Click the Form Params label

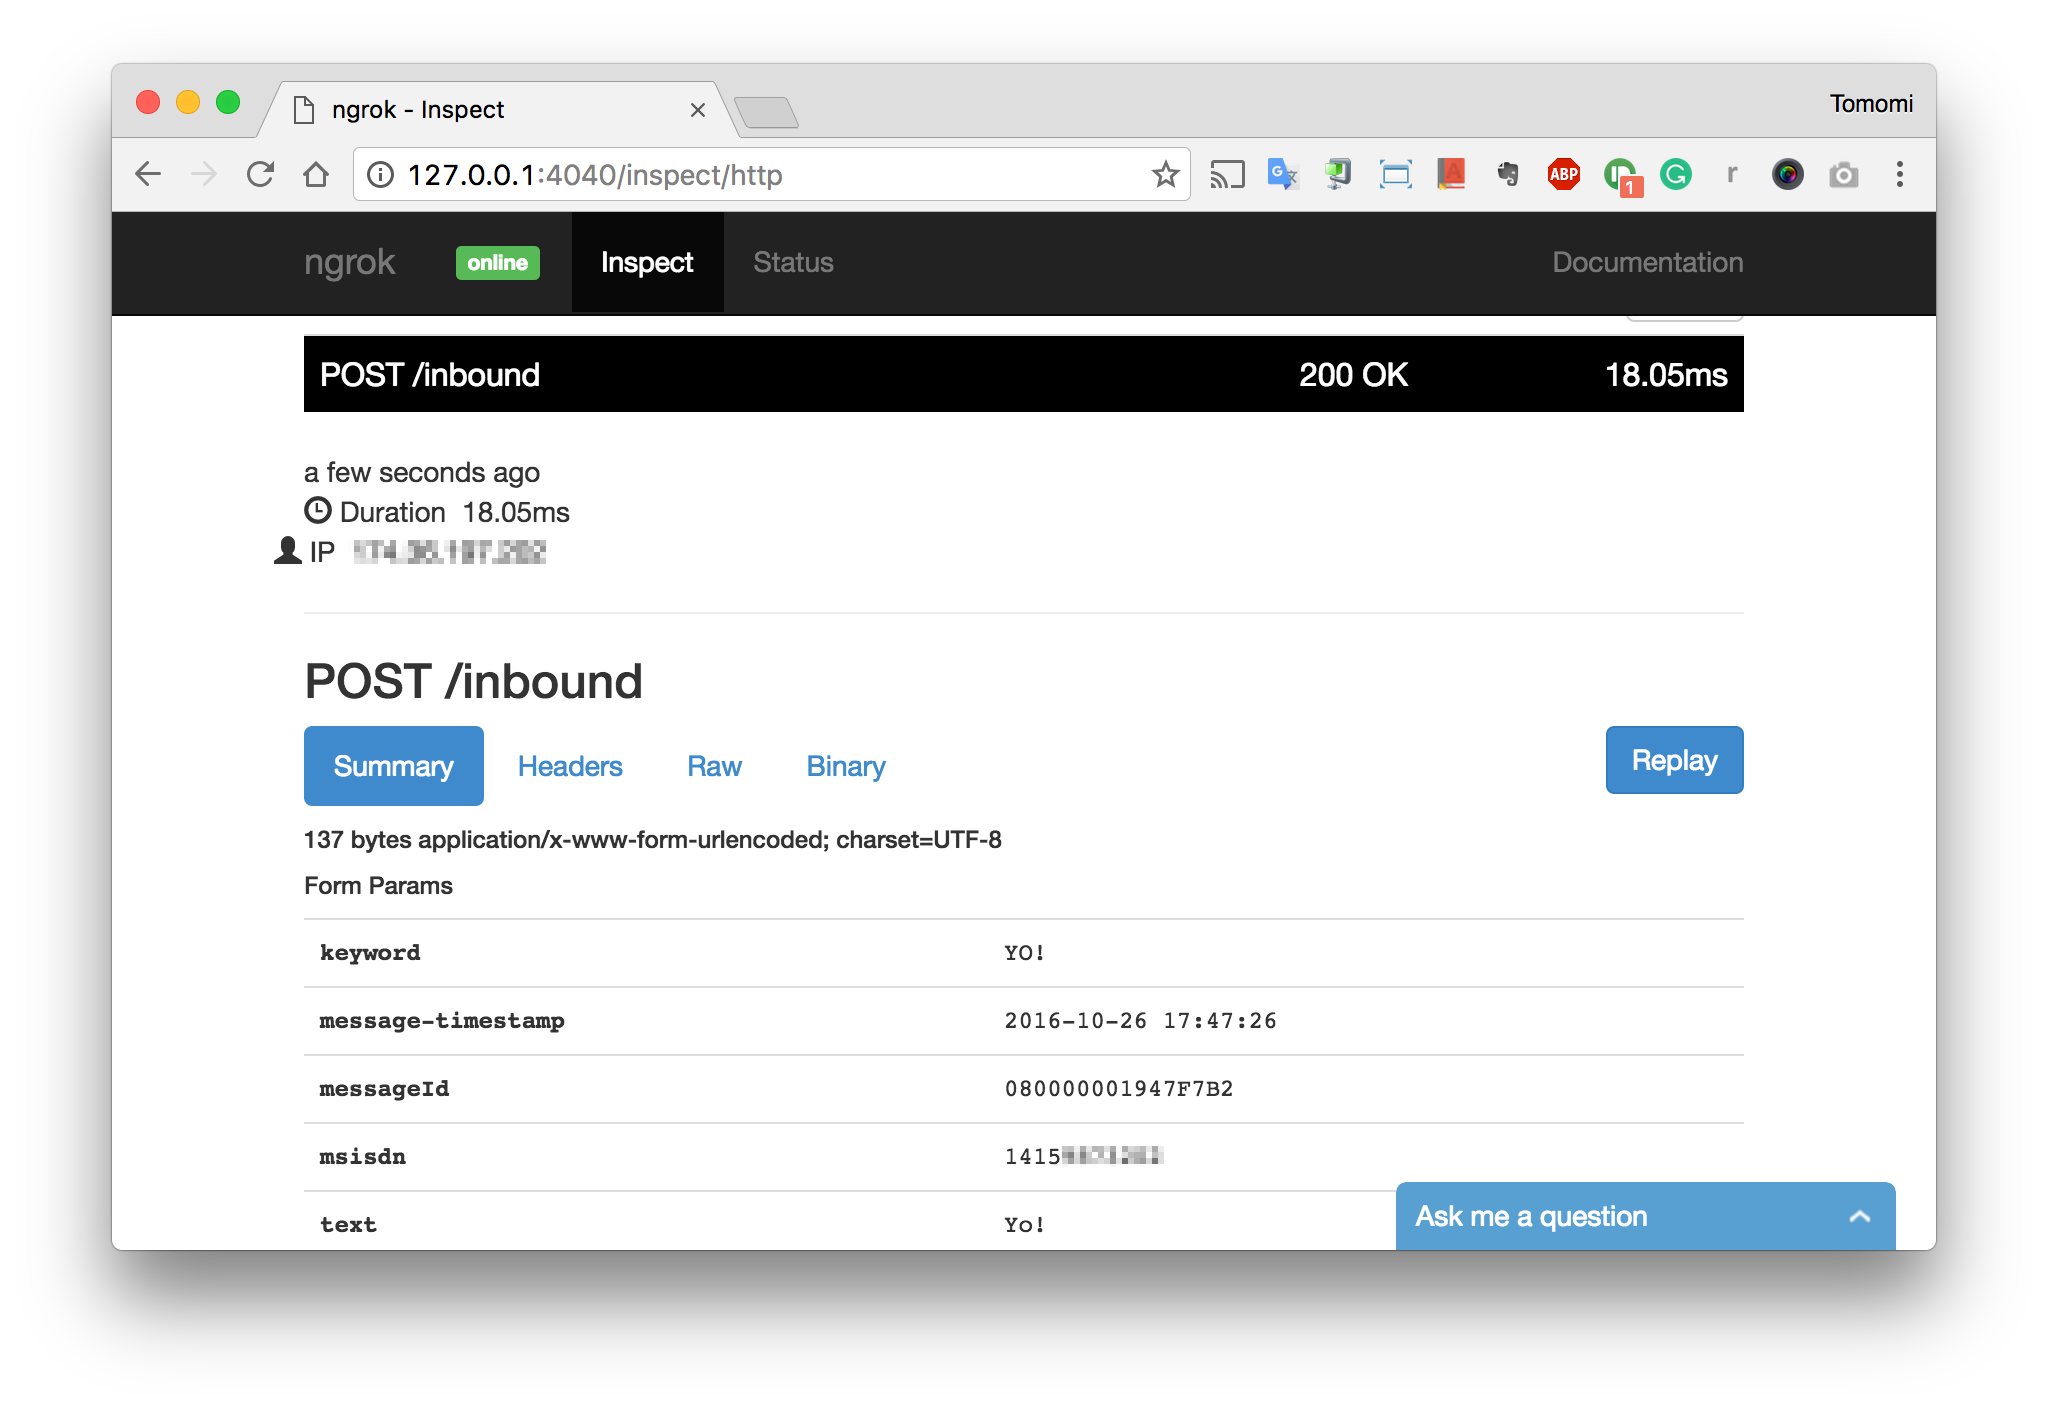(x=378, y=886)
